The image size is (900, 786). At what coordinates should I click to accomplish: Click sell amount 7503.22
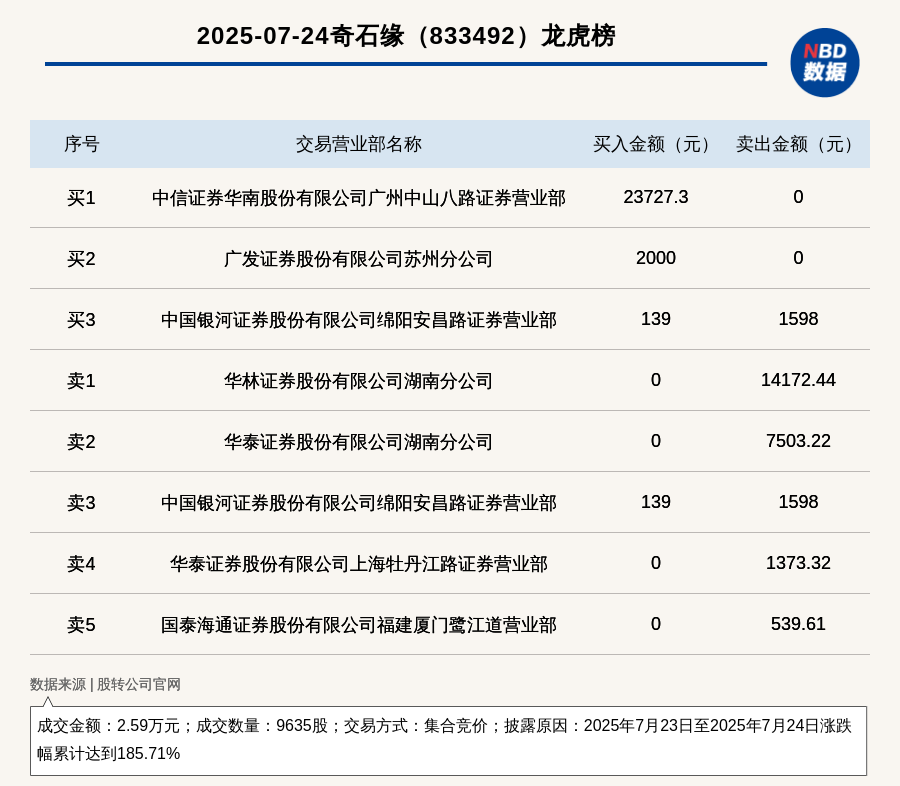[x=798, y=440]
